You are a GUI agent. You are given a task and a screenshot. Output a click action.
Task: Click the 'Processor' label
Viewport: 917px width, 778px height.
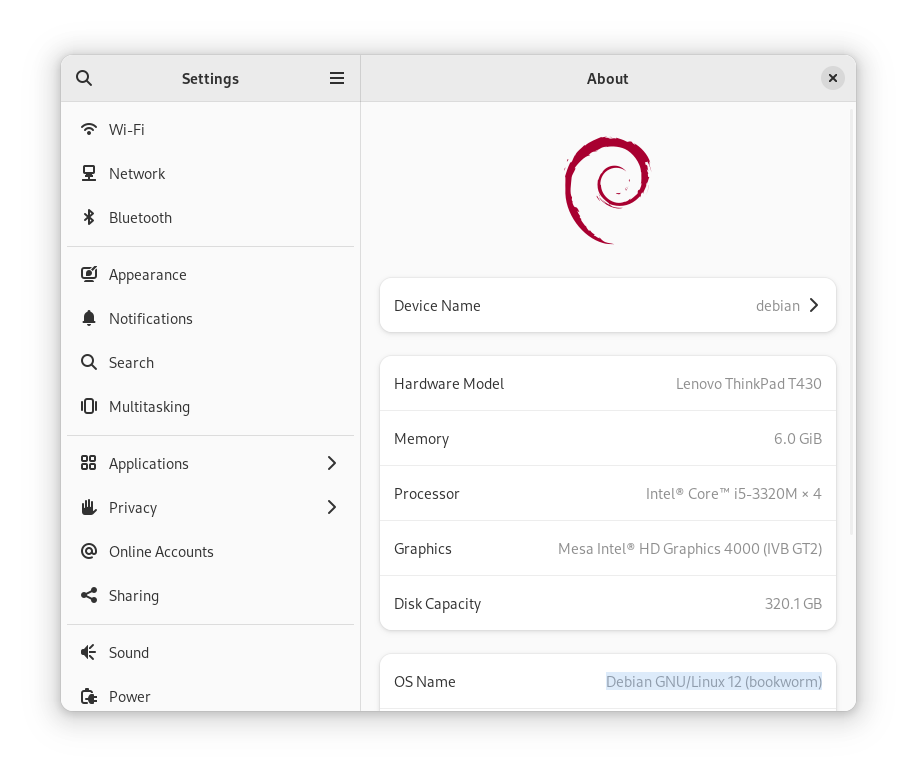tap(426, 494)
